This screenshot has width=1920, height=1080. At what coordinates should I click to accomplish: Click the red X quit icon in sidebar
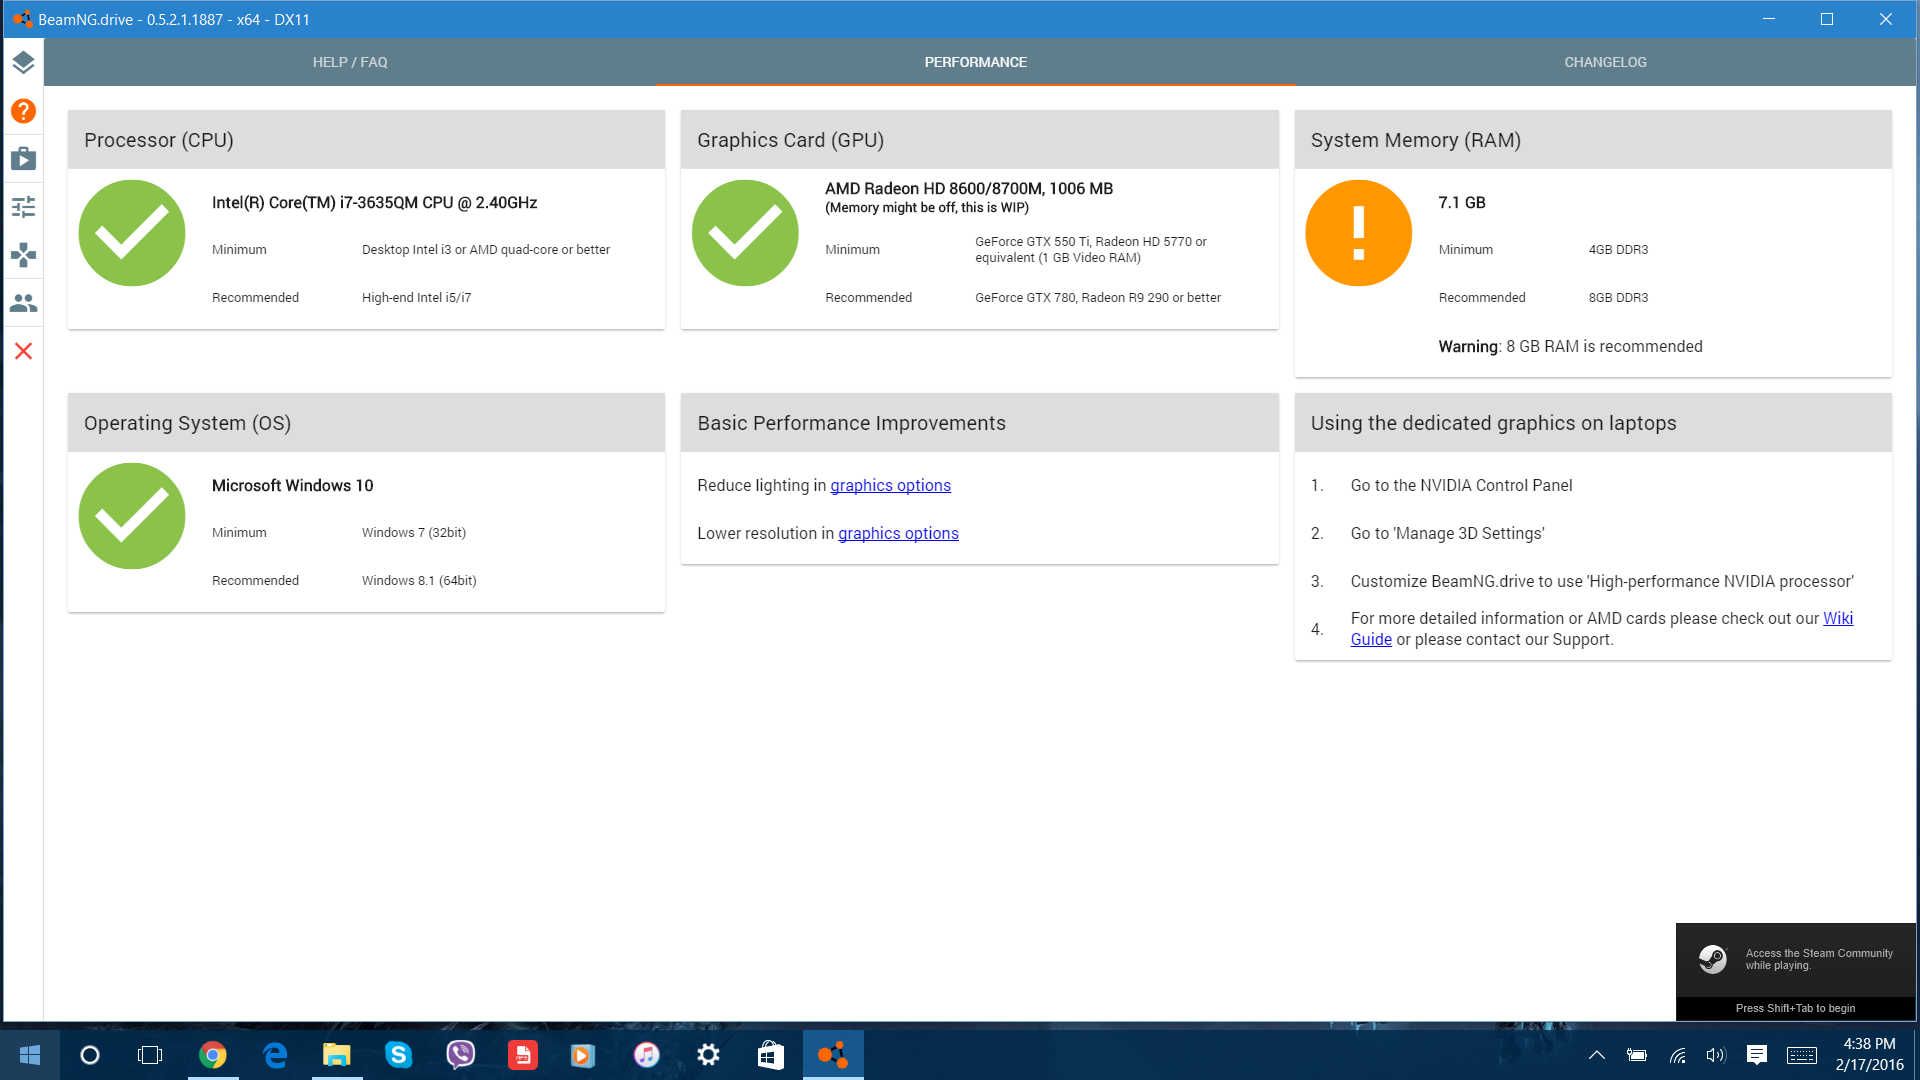click(23, 351)
